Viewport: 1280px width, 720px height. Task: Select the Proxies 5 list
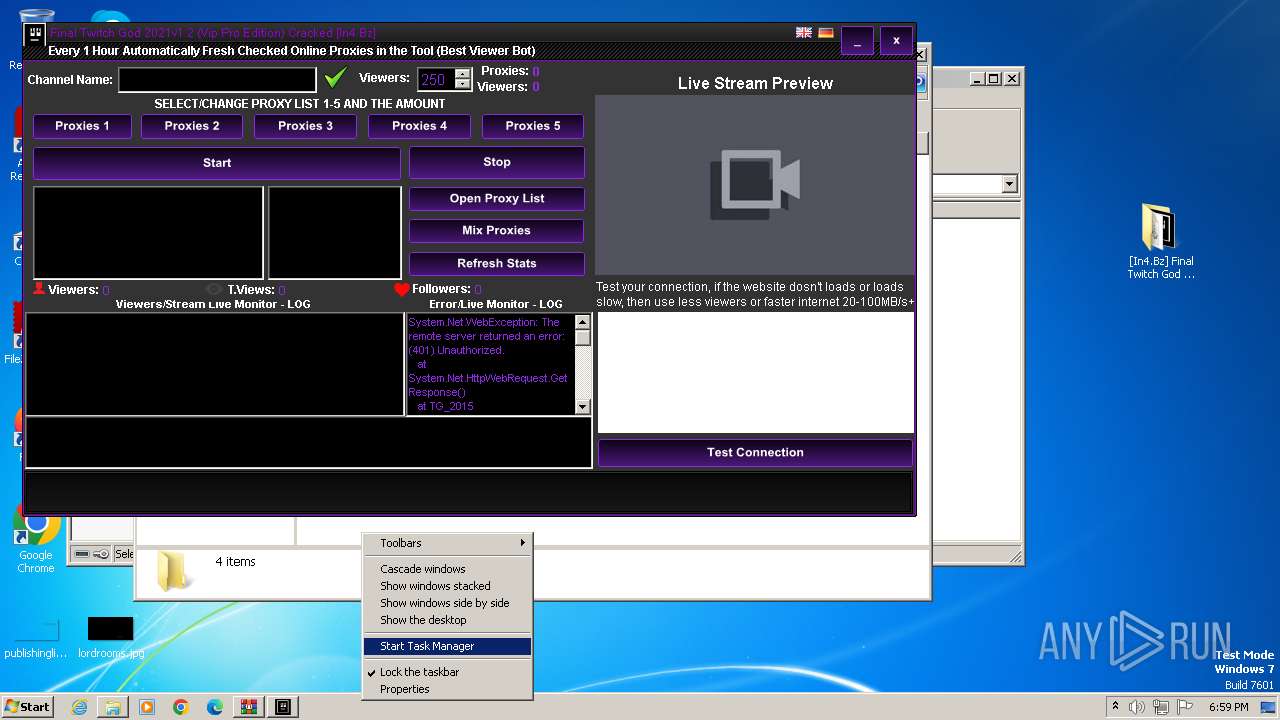pyautogui.click(x=533, y=126)
